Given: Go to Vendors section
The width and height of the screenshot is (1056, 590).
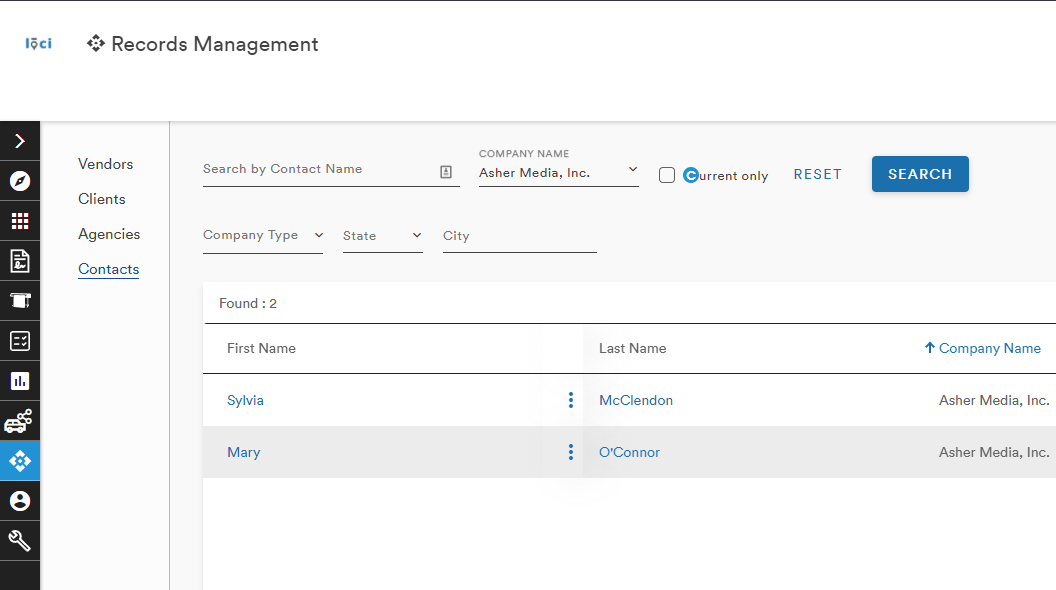Looking at the screenshot, I should click(x=106, y=164).
